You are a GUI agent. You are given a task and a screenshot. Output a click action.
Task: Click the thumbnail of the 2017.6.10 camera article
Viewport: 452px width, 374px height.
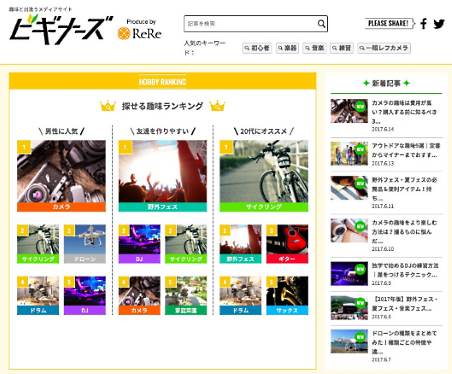click(349, 231)
